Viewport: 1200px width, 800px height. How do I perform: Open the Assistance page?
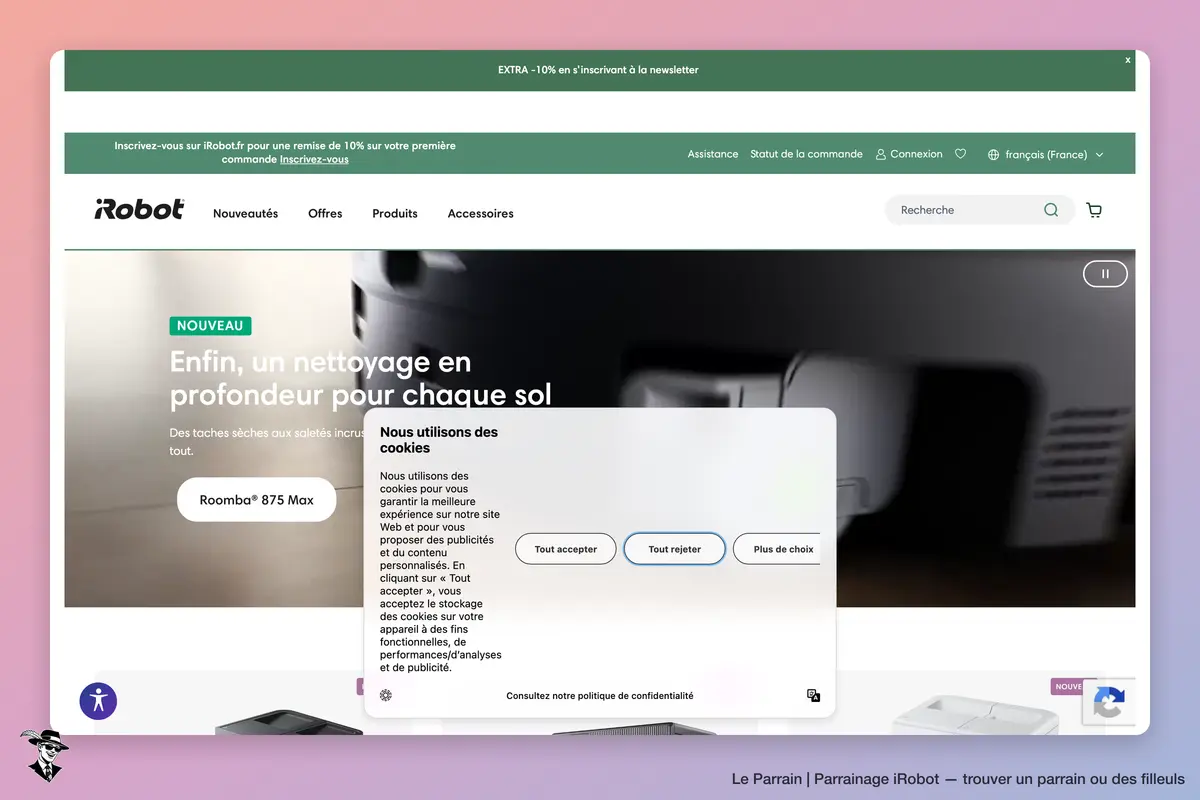coord(713,154)
